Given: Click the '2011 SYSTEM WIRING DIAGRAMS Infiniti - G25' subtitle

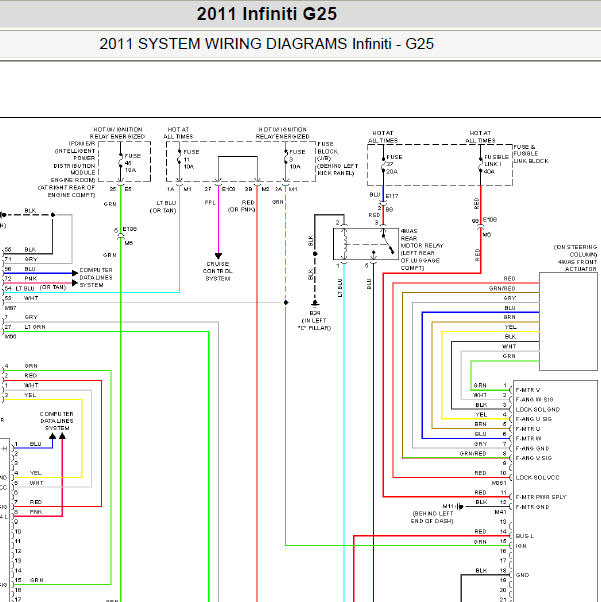Looking at the screenshot, I should (267, 44).
